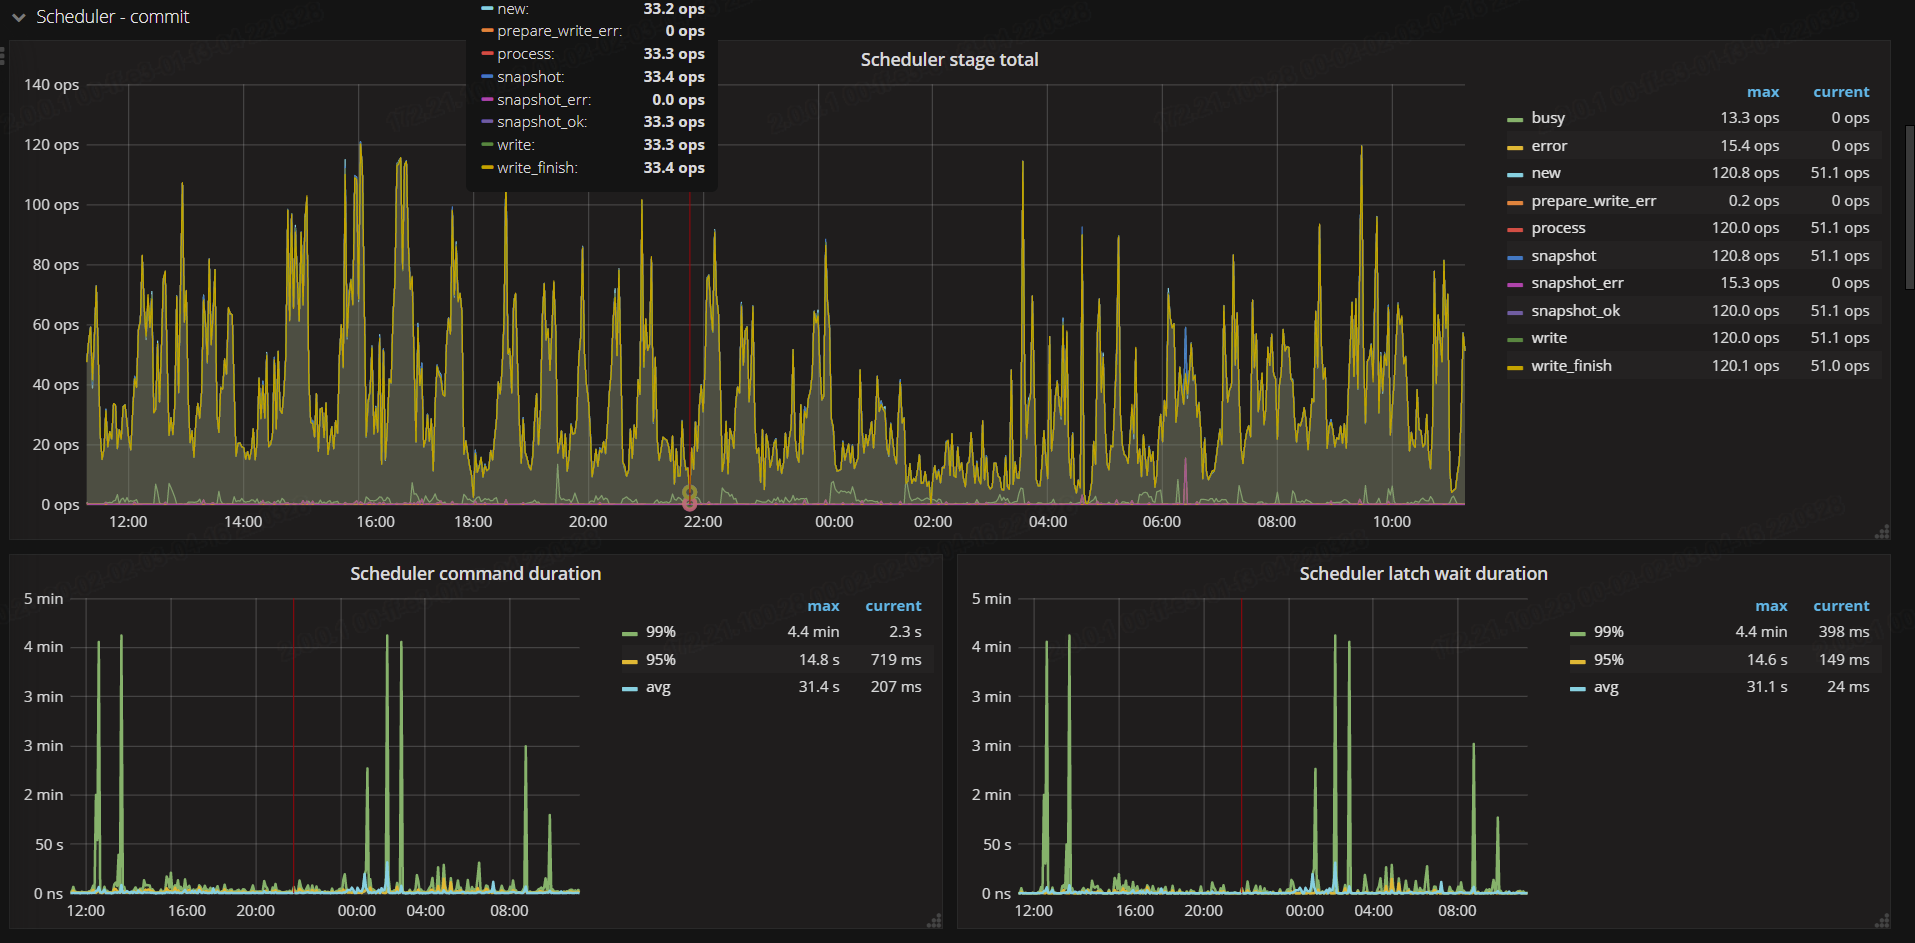Click the error series color line icon
The image size is (1915, 943).
(x=1514, y=147)
